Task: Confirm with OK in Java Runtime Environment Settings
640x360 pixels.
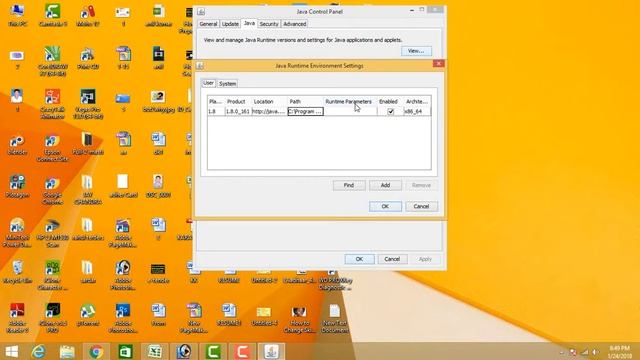Action: [385, 207]
